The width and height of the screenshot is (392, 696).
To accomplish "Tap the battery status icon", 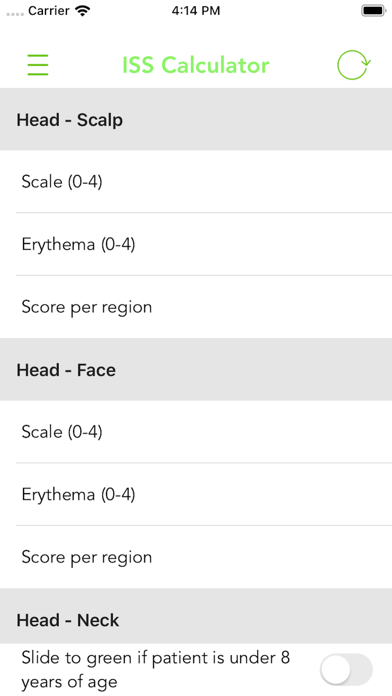I will [373, 11].
